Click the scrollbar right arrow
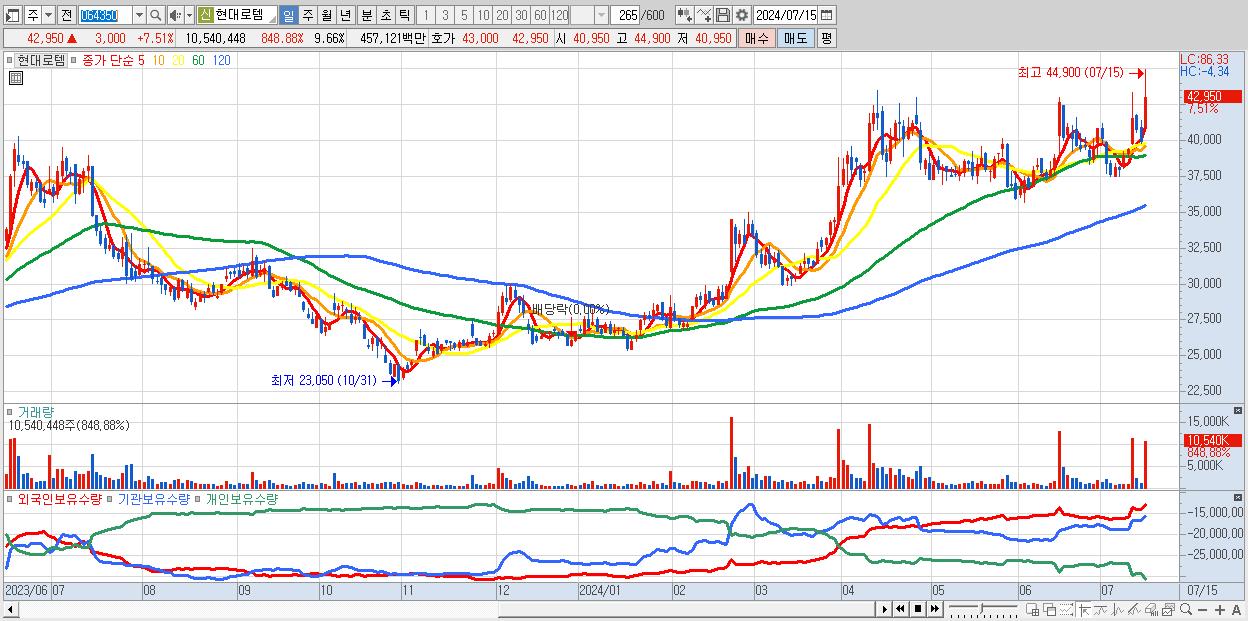Viewport: 1248px width, 621px height. (x=885, y=609)
